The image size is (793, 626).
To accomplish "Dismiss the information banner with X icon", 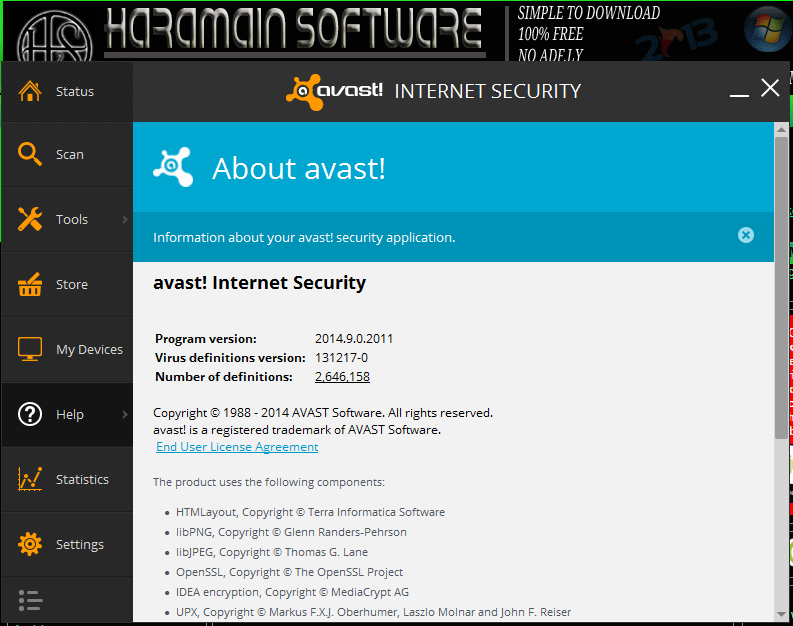I will (745, 235).
